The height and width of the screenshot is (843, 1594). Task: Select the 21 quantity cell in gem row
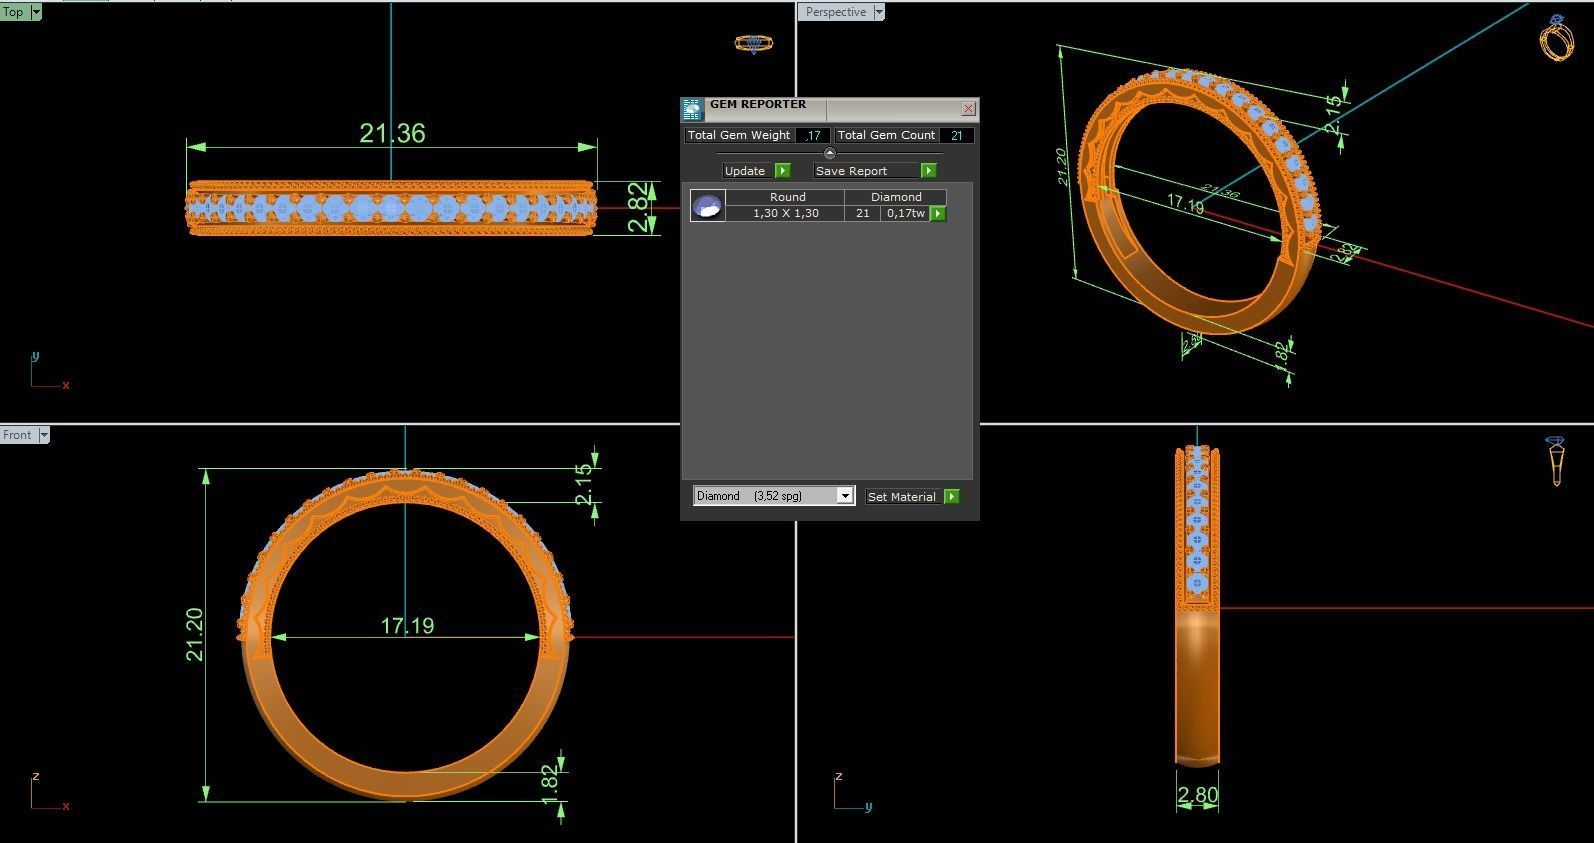tap(862, 214)
